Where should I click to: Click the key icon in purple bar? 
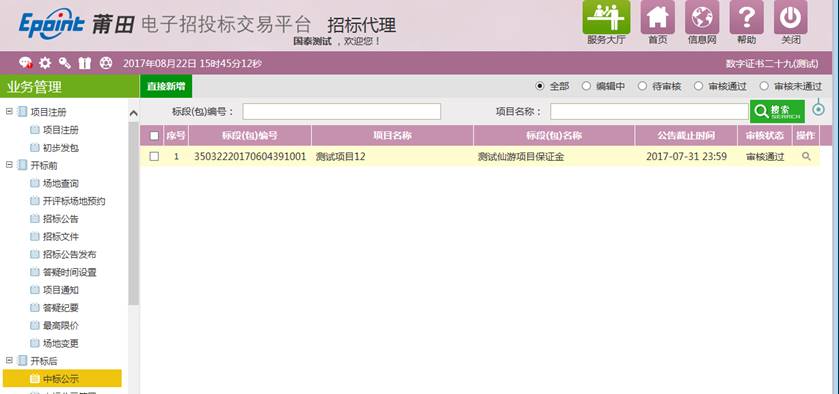[65, 63]
